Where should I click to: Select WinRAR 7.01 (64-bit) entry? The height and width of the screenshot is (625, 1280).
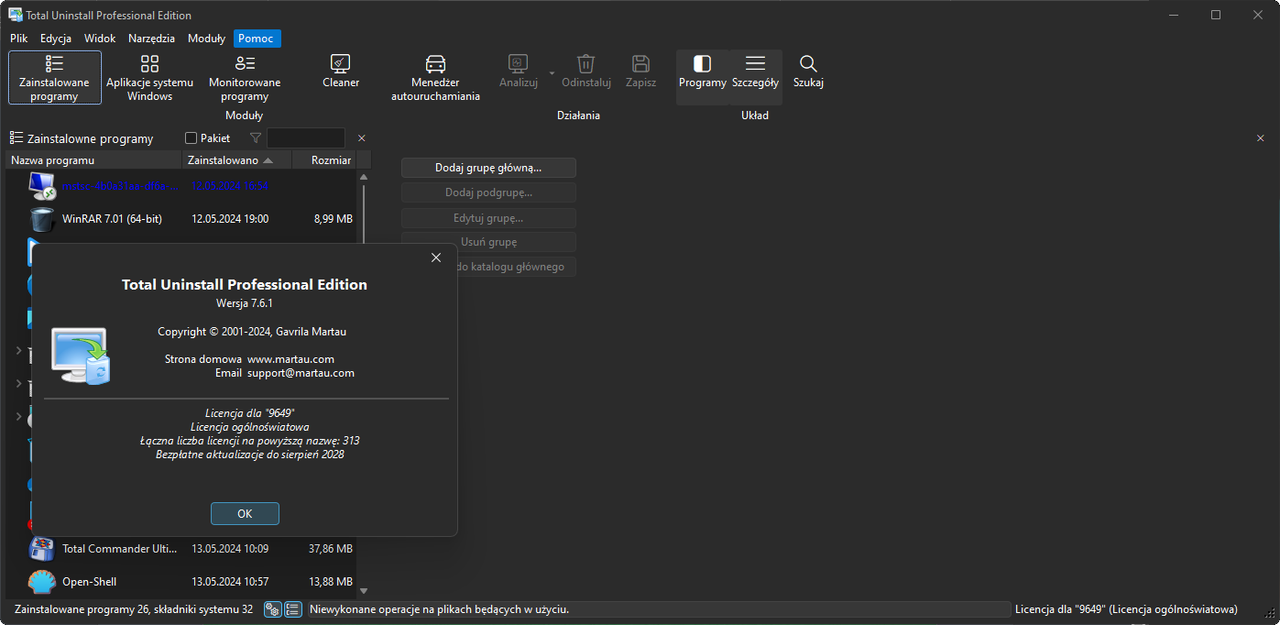click(181, 218)
